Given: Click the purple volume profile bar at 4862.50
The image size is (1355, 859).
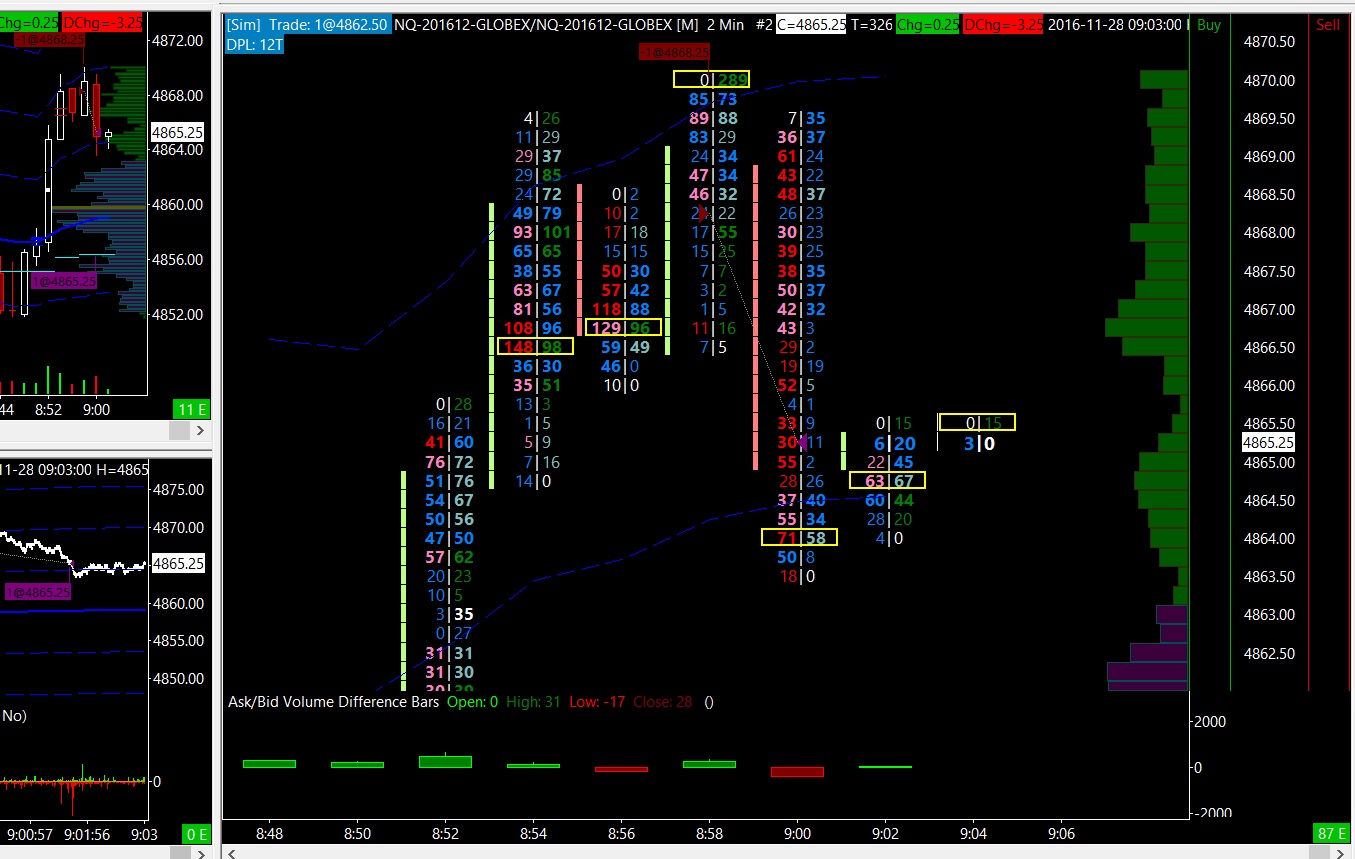Looking at the screenshot, I should click(1159, 653).
